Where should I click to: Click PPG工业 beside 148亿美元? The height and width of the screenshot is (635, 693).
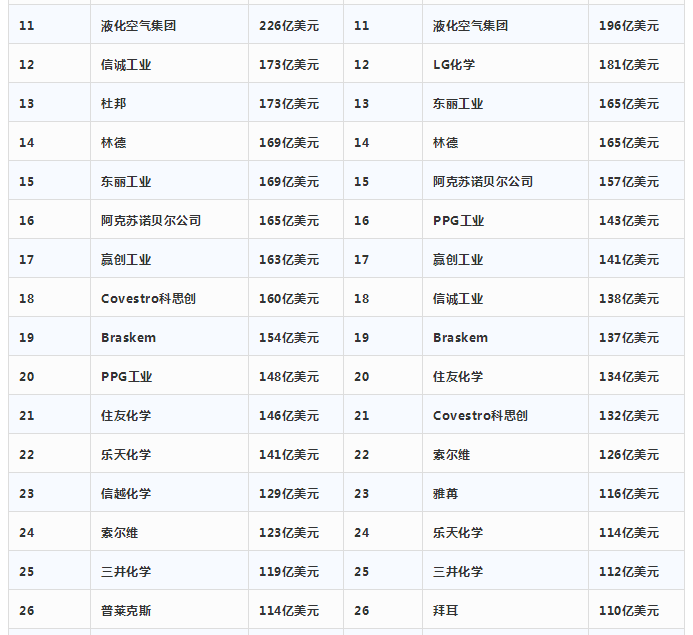[126, 376]
